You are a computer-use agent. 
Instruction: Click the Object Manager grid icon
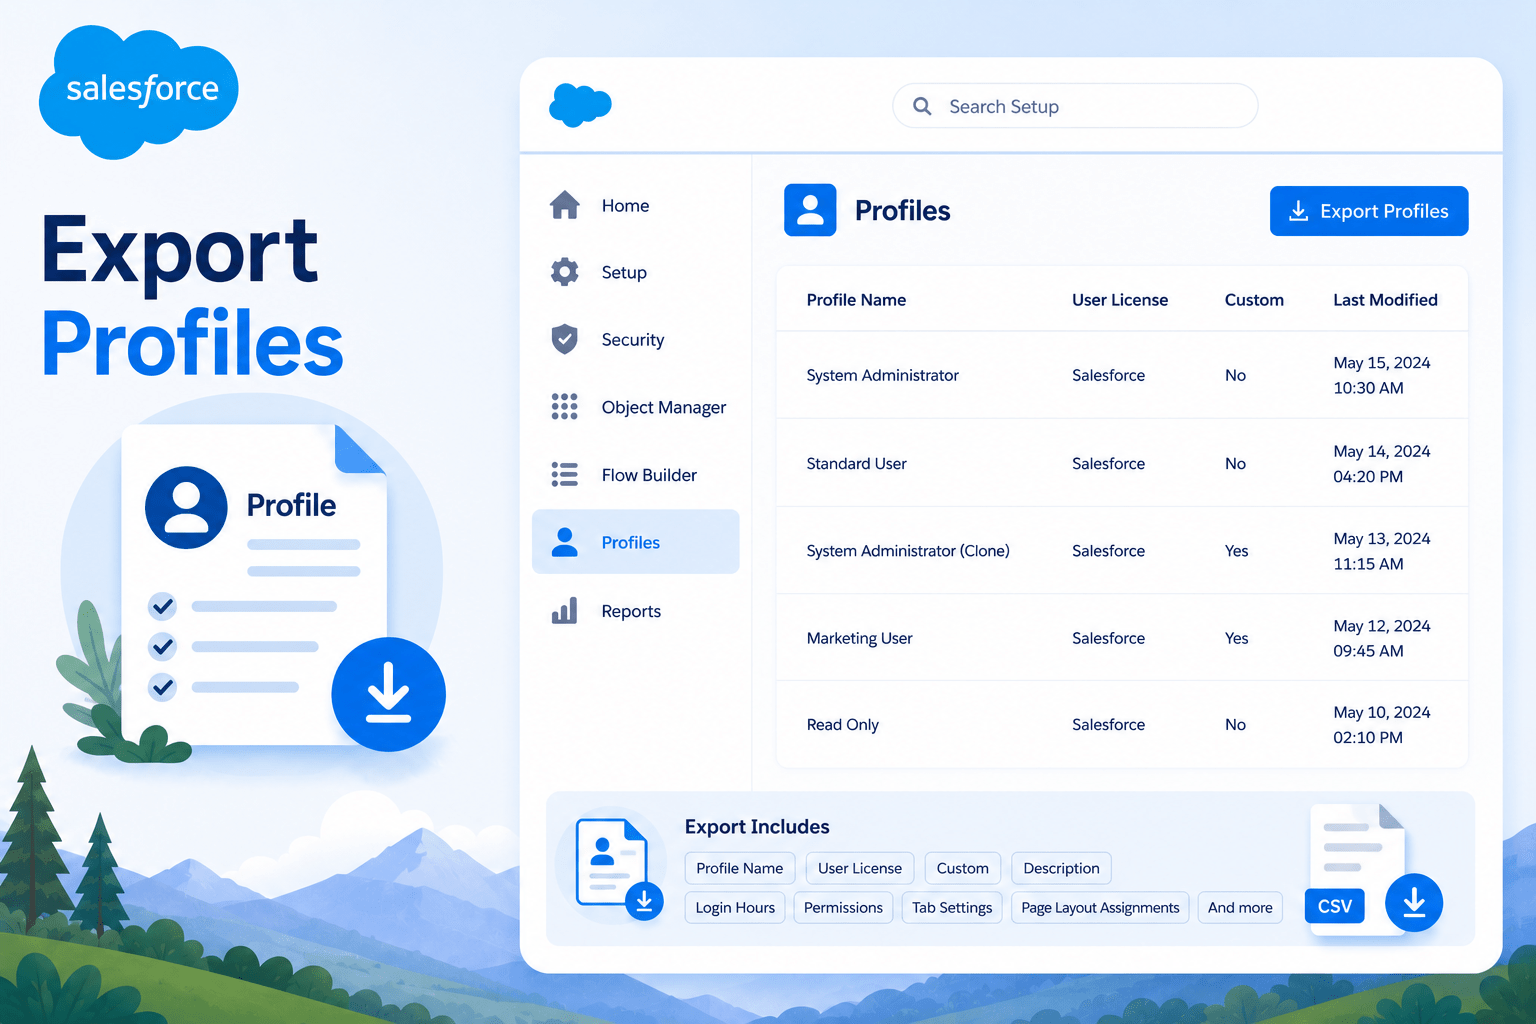[x=565, y=406]
